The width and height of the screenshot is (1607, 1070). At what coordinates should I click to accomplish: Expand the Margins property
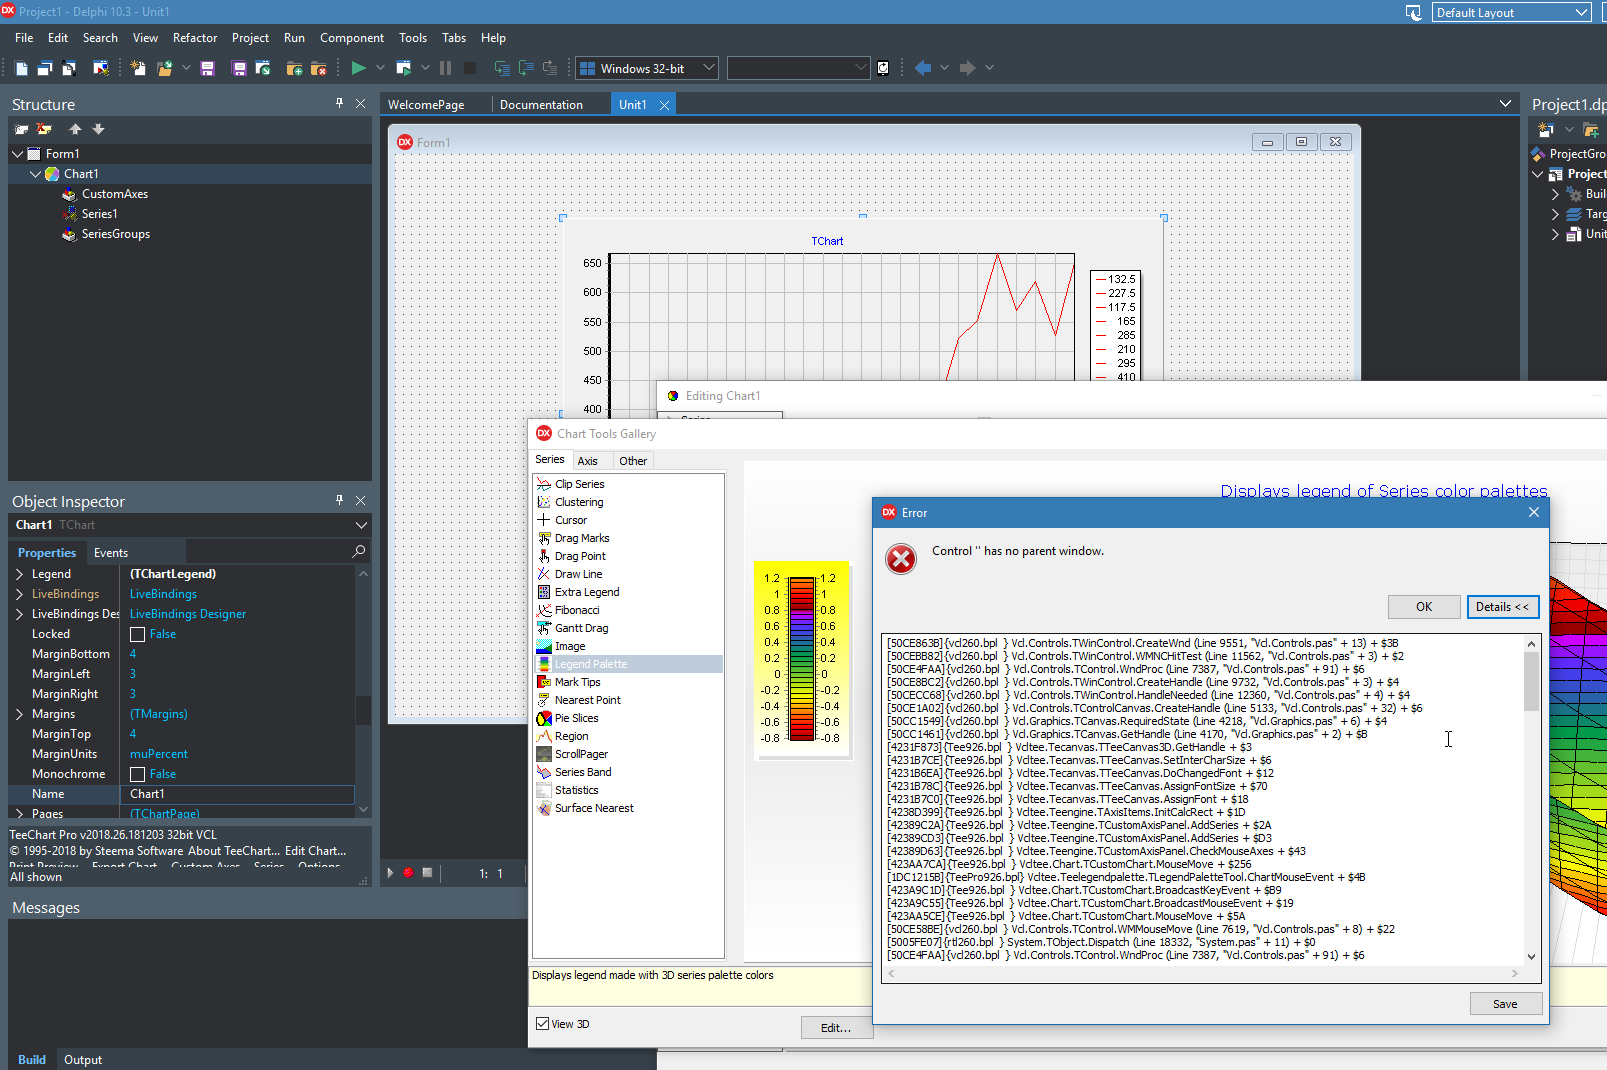(19, 714)
